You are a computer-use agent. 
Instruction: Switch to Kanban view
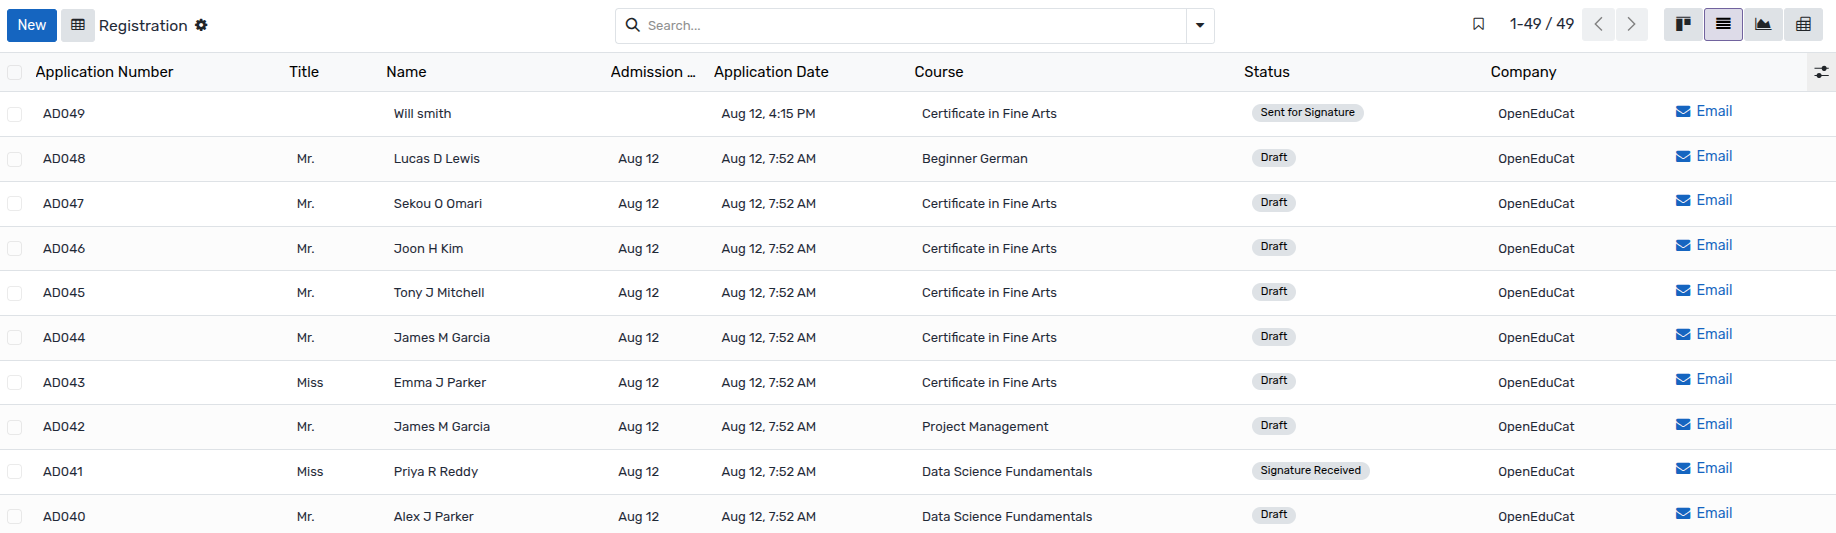[1683, 24]
